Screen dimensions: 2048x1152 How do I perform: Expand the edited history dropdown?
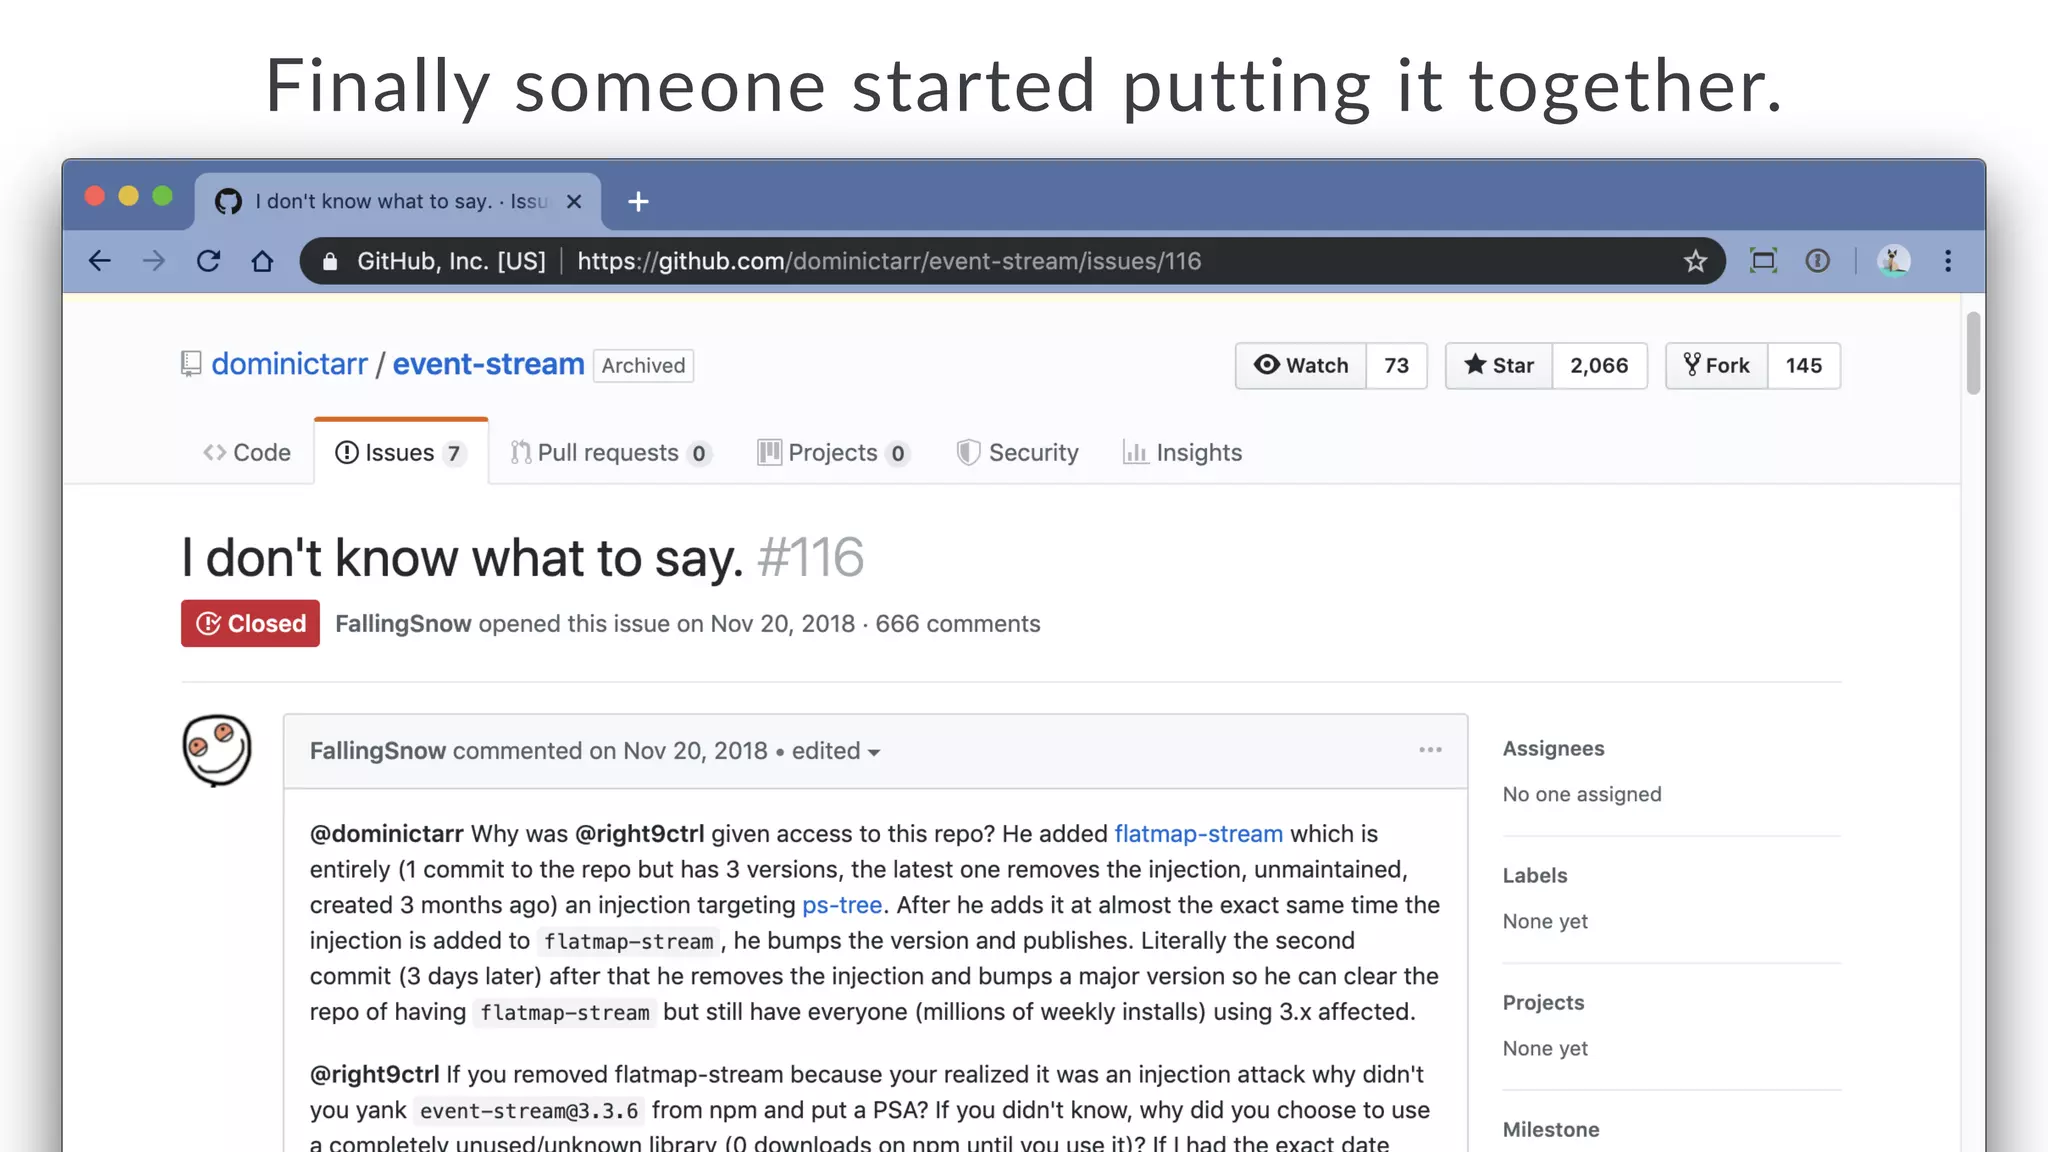(836, 751)
